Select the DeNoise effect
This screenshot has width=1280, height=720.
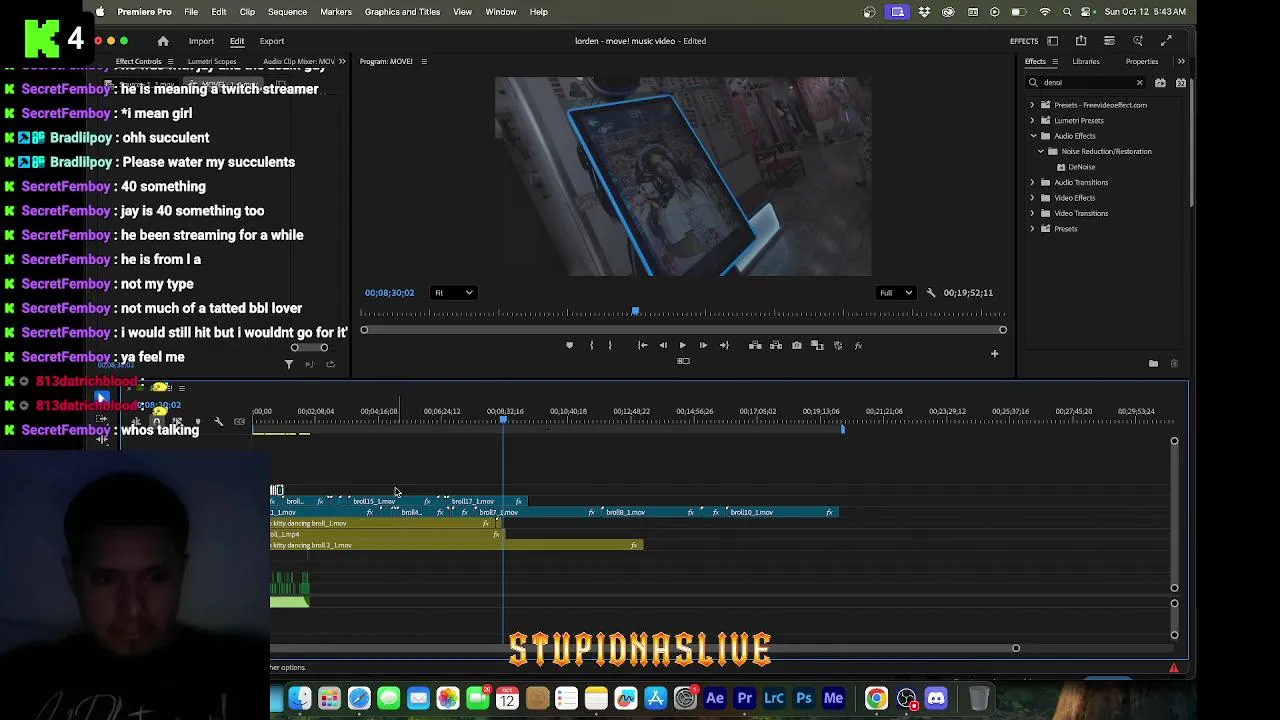pyautogui.click(x=1081, y=167)
